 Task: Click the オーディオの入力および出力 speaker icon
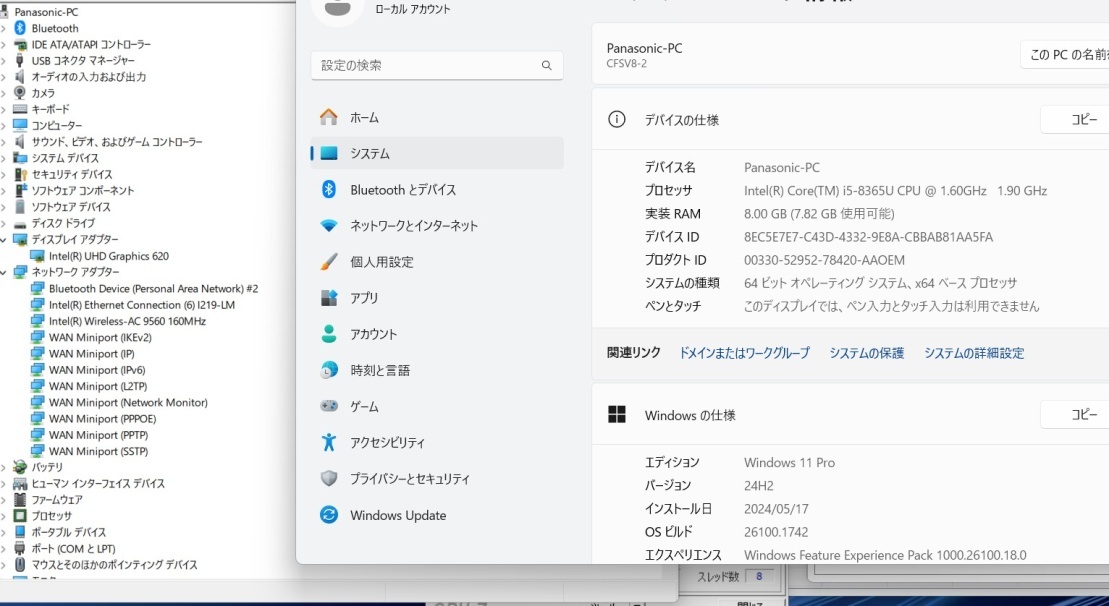[20, 77]
